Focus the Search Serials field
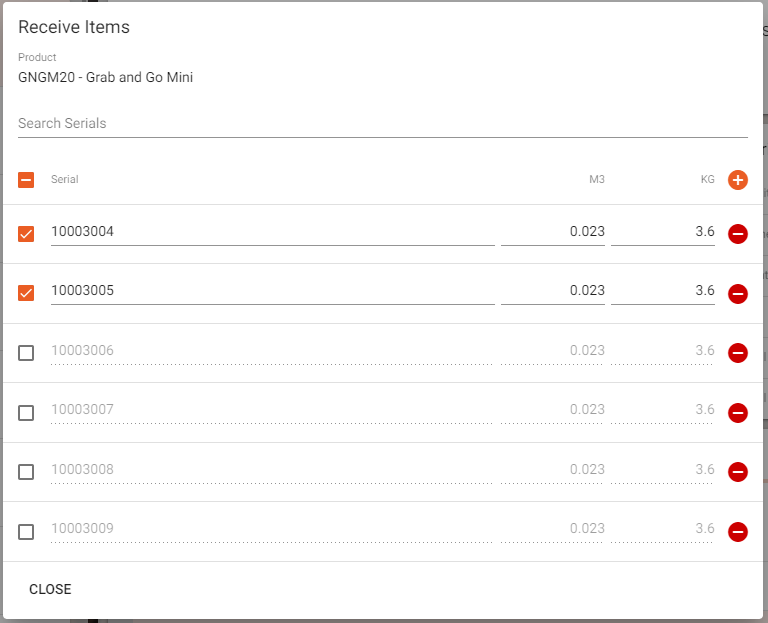This screenshot has height=623, width=768. click(x=383, y=123)
